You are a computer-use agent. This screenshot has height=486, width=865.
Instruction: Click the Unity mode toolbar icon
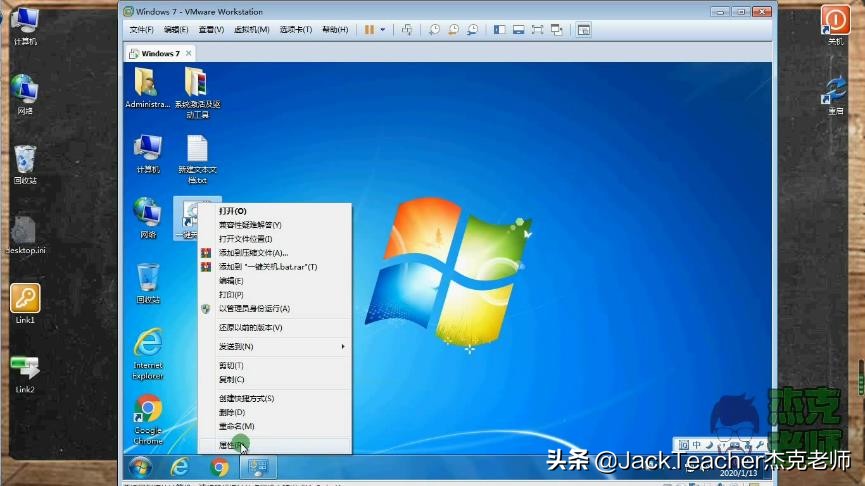pyautogui.click(x=557, y=30)
